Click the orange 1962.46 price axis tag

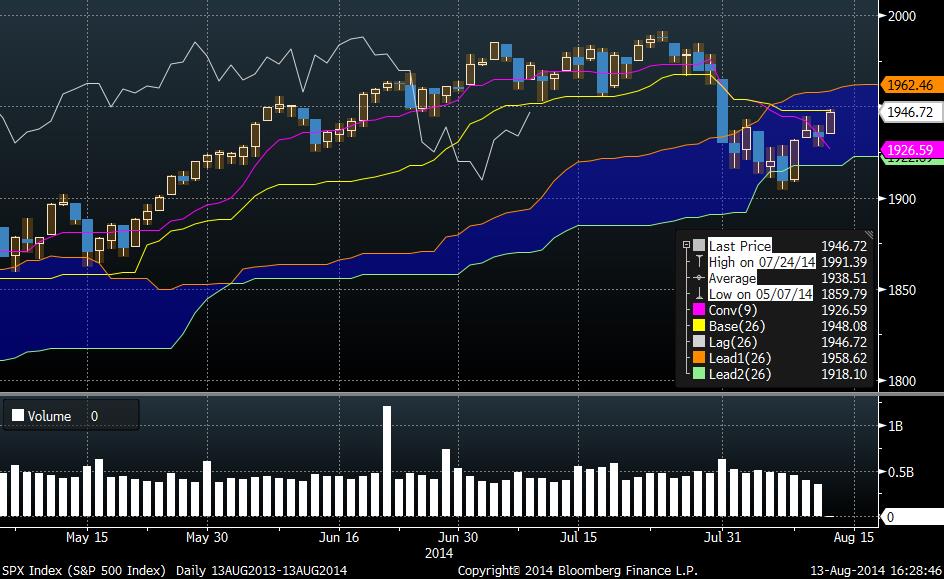pyautogui.click(x=910, y=86)
